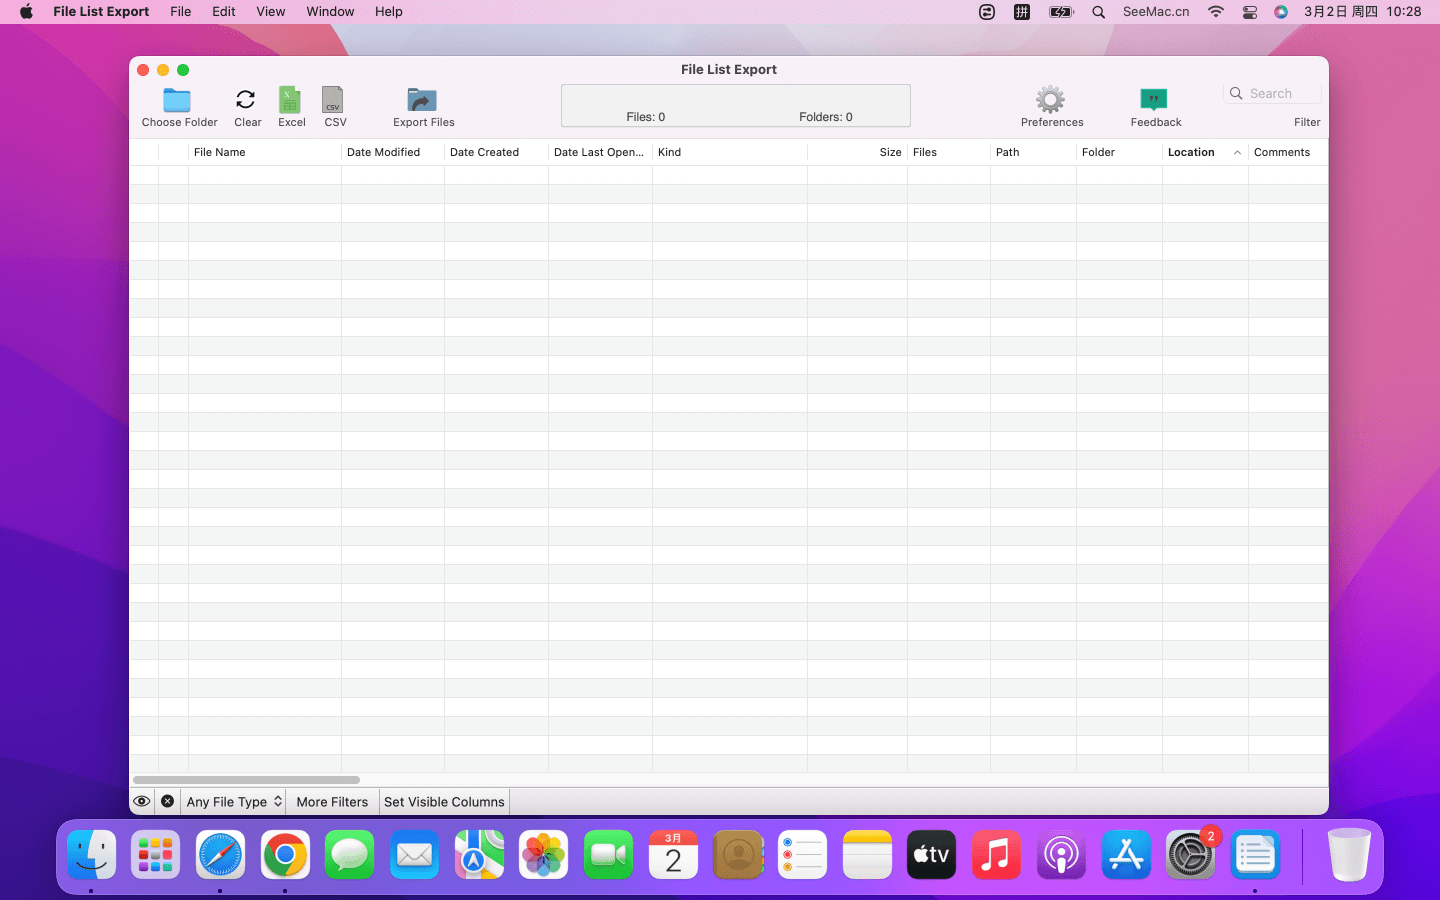The image size is (1440, 900).
Task: Sort by Files column header
Action: [x=949, y=152]
